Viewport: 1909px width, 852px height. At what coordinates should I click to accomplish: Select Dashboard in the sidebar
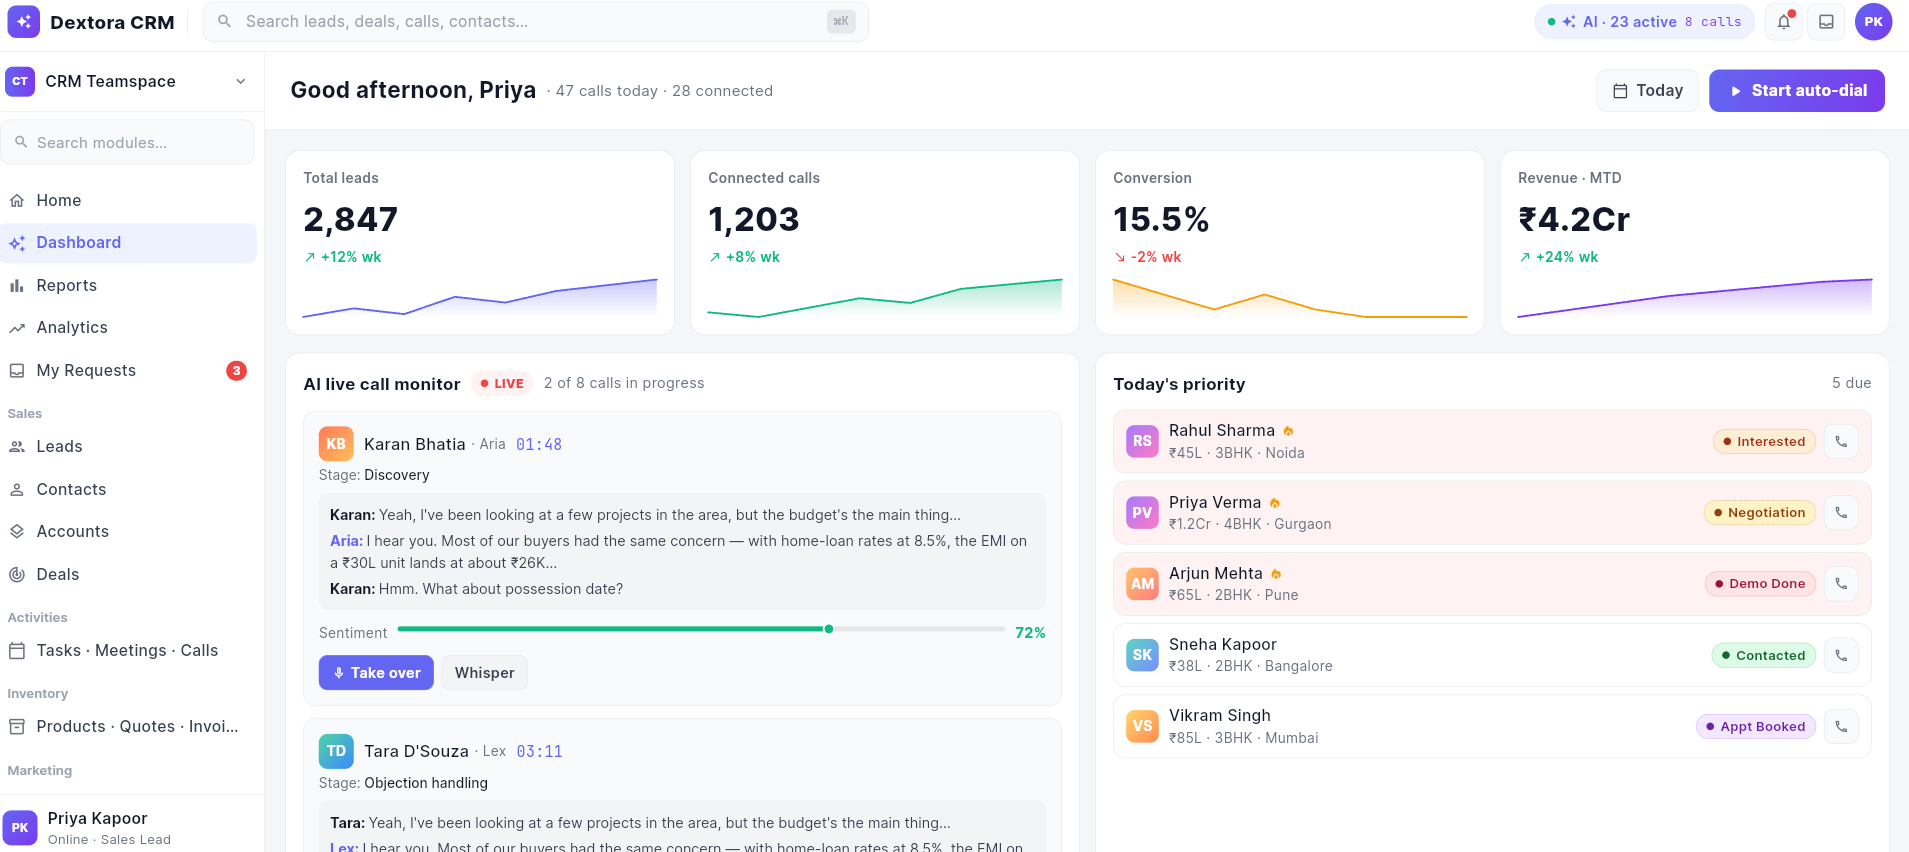click(x=128, y=243)
